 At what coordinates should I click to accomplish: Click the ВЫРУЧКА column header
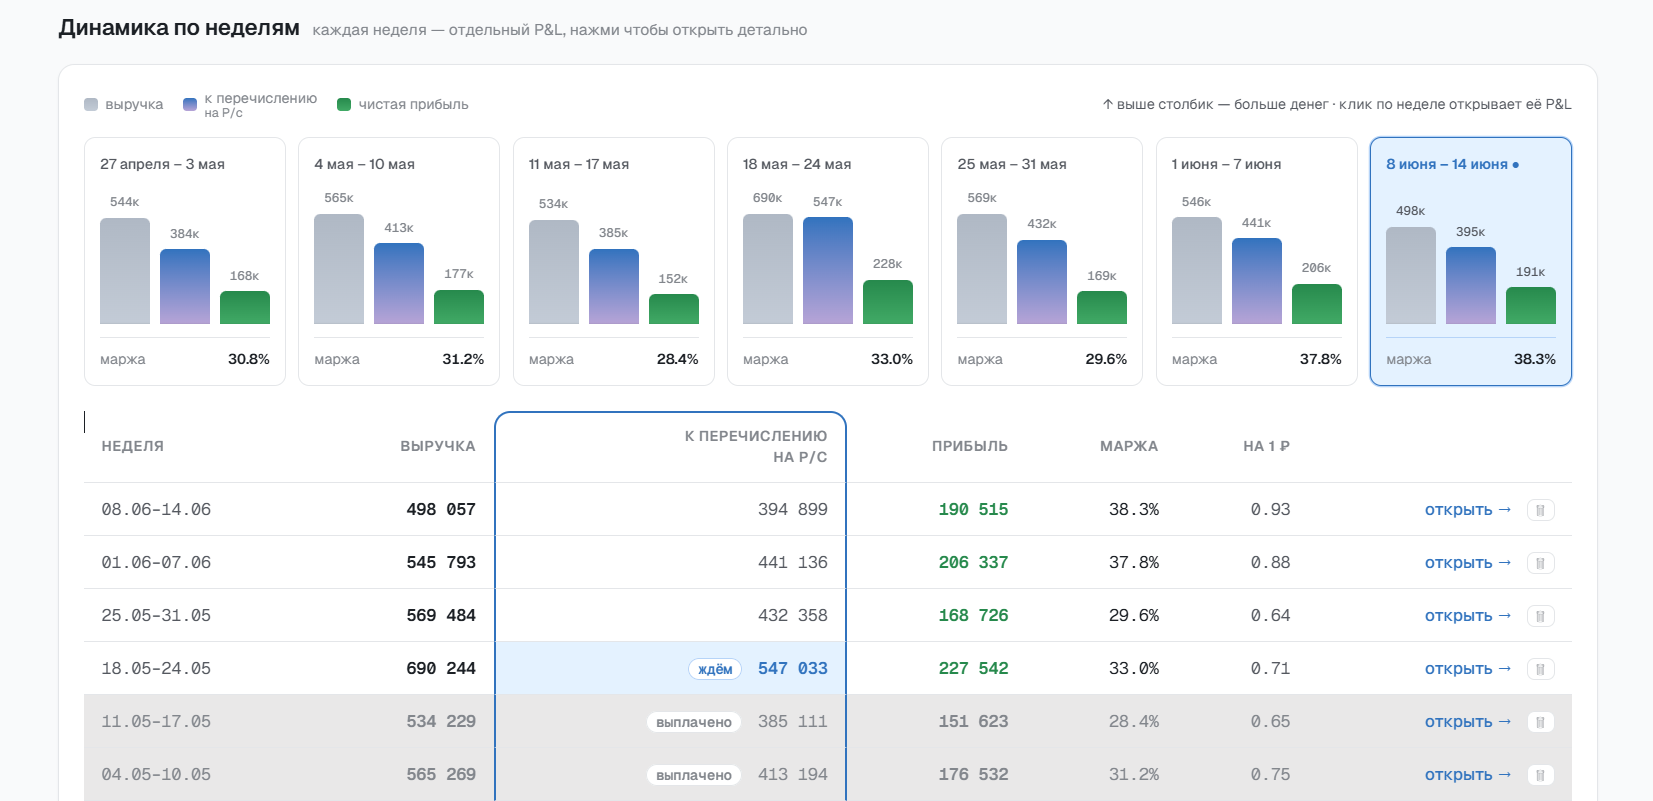click(x=438, y=446)
